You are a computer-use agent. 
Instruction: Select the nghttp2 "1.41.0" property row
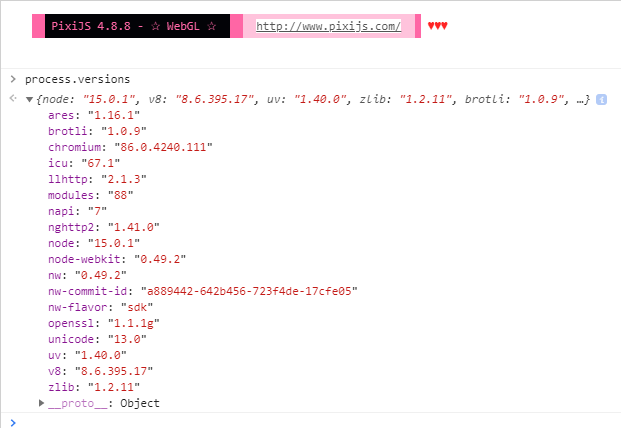click(104, 227)
